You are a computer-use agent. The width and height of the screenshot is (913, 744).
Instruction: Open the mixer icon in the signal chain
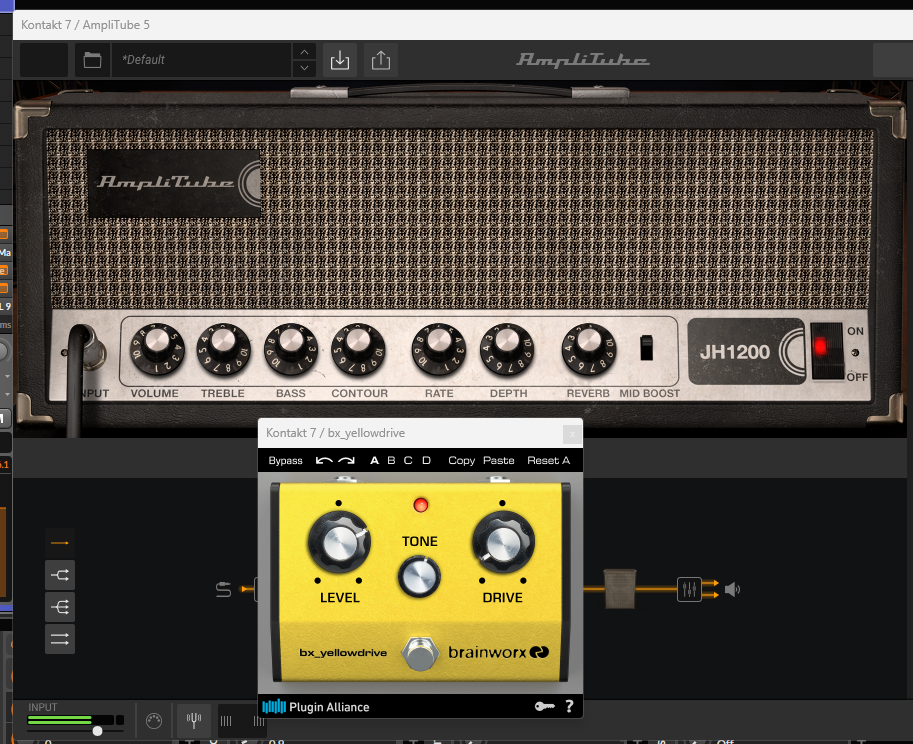click(689, 589)
